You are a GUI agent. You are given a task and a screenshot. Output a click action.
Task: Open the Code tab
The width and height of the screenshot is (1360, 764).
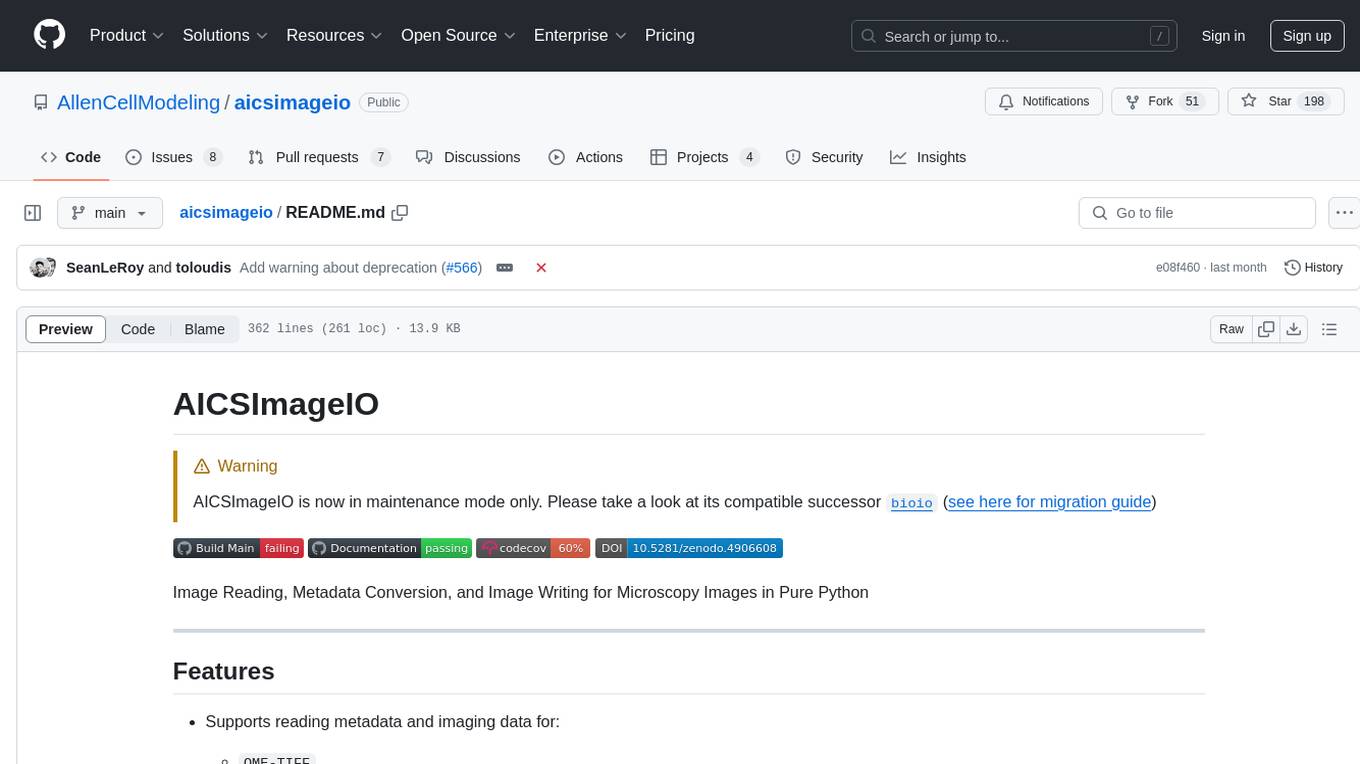[x=71, y=157]
